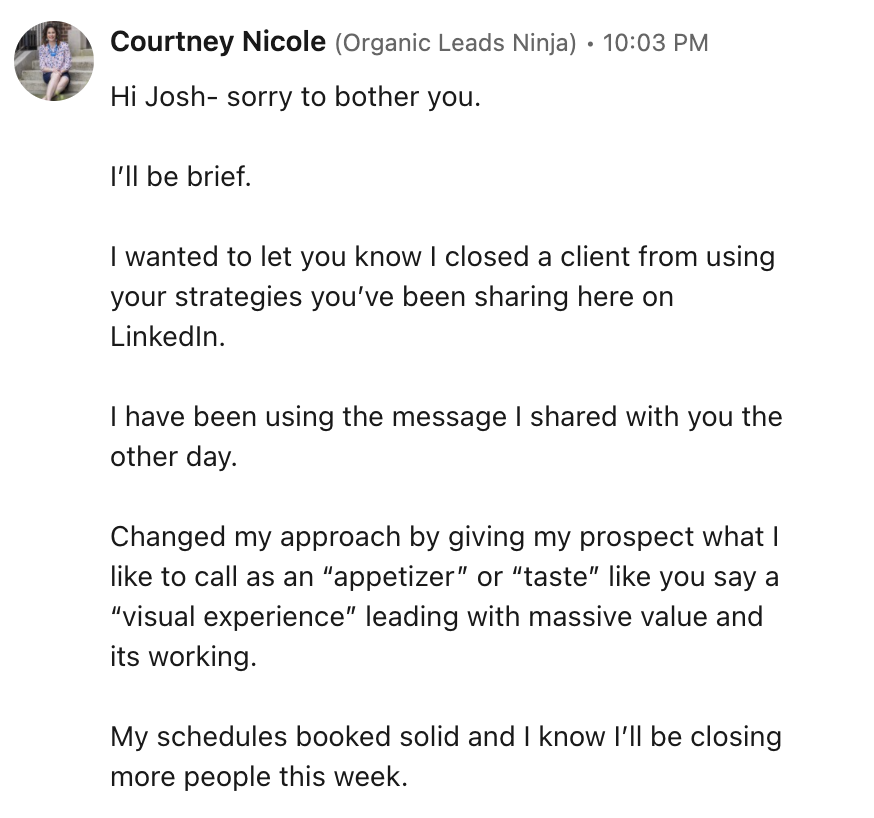This screenshot has height=818, width=874.
Task: Click the 10:03 PM message timestamp
Action: click(656, 43)
